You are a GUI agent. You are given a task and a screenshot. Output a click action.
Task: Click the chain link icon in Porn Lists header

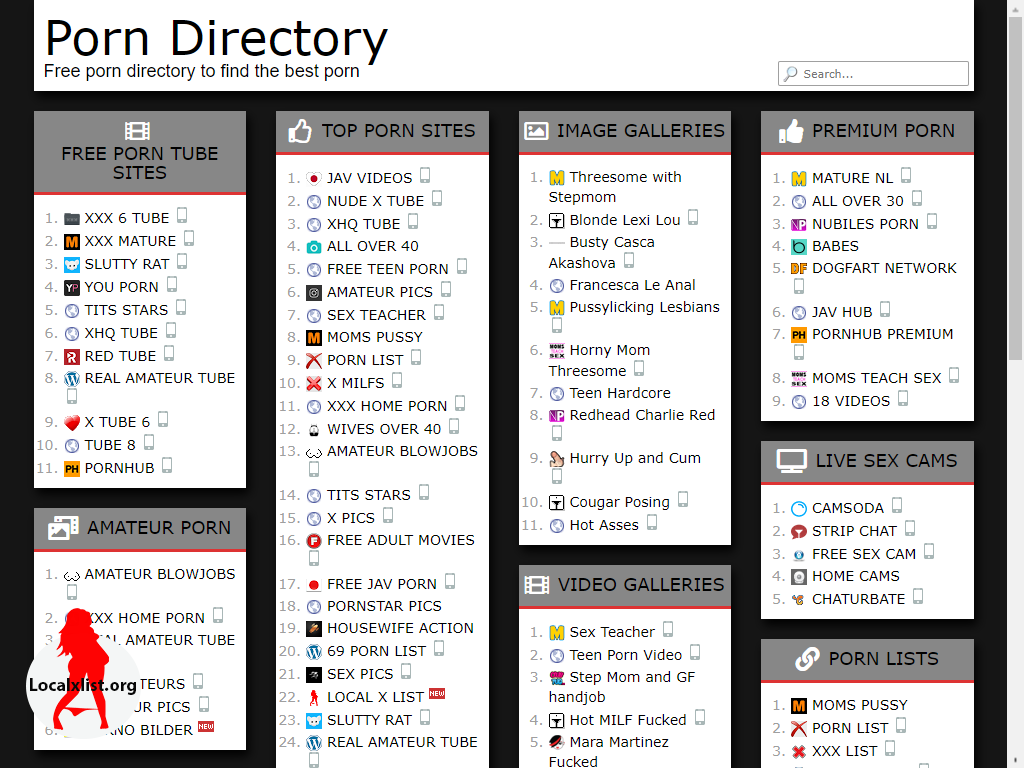(x=807, y=659)
